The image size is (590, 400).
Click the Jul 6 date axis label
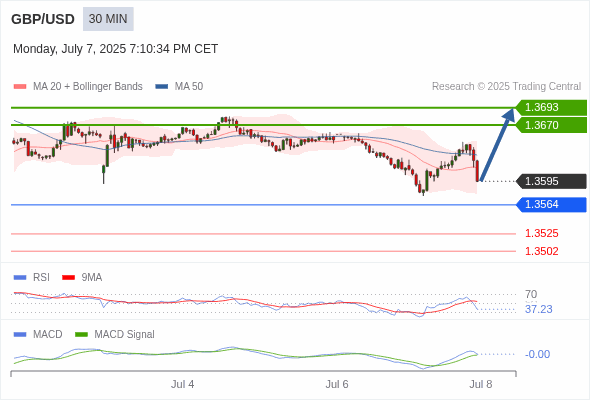337,384
